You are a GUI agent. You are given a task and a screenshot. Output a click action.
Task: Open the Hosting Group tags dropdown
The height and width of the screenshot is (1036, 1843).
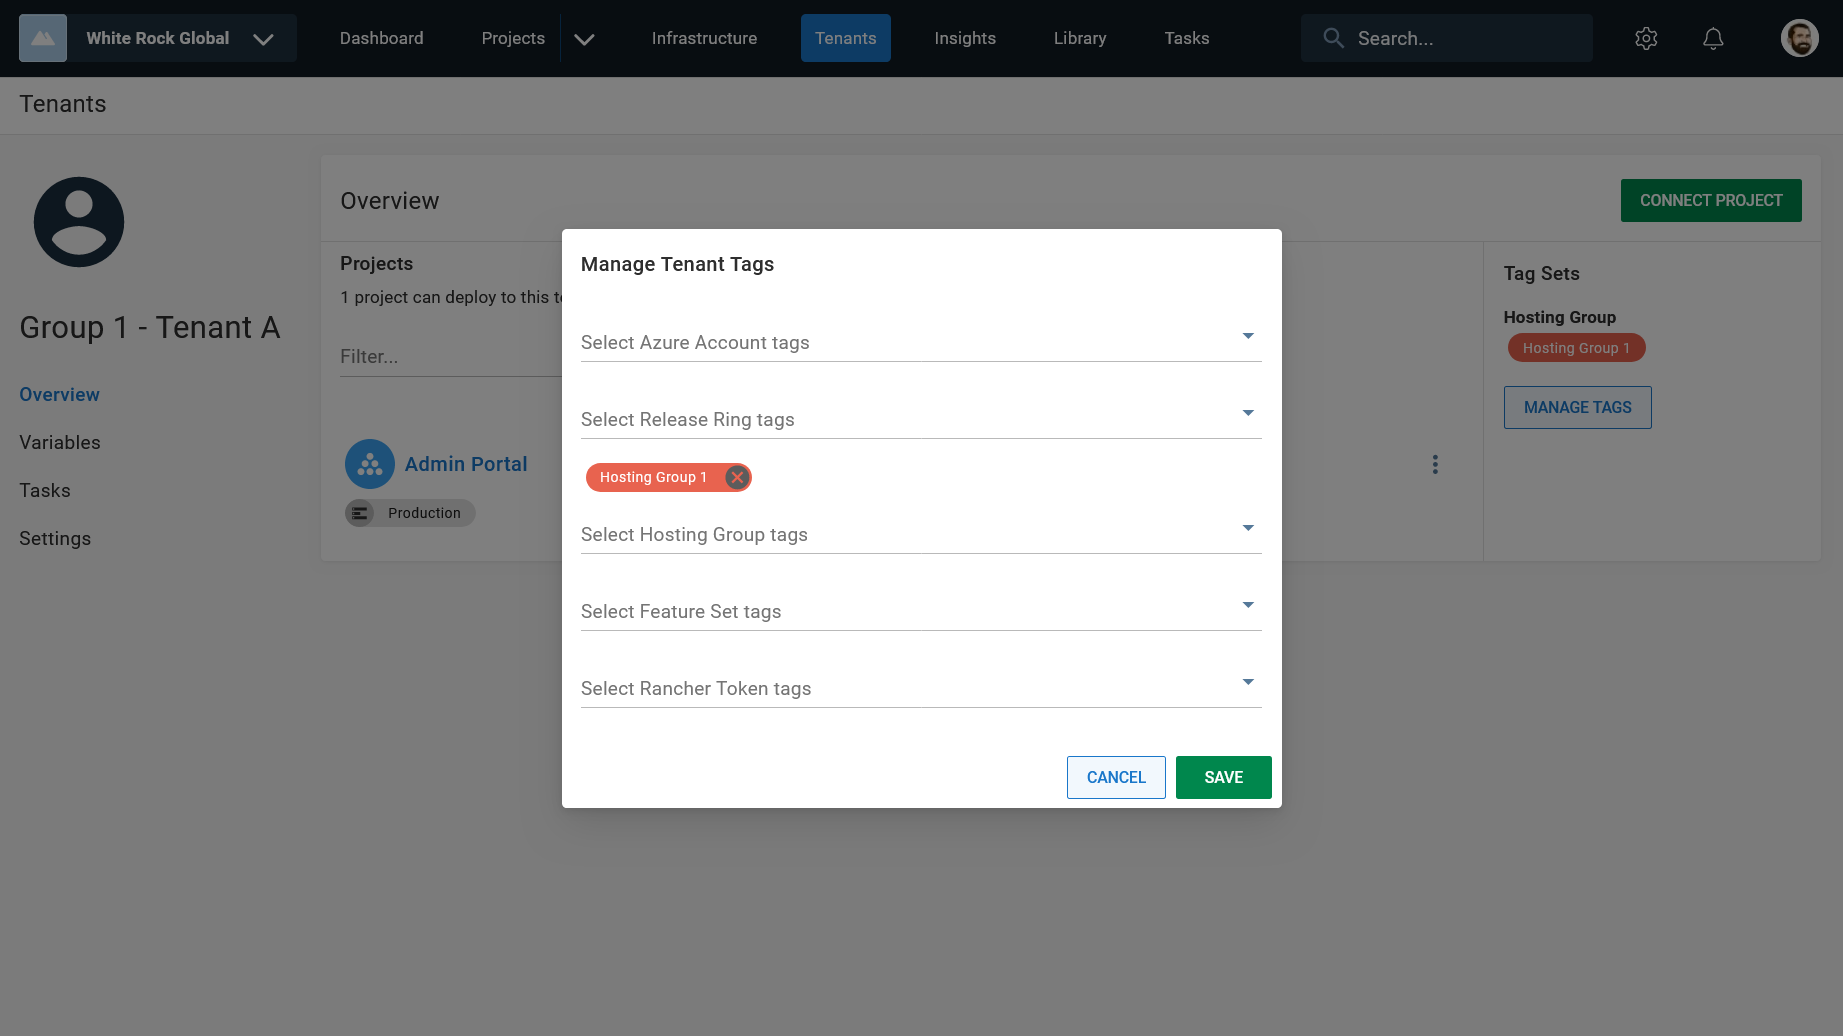(1247, 528)
